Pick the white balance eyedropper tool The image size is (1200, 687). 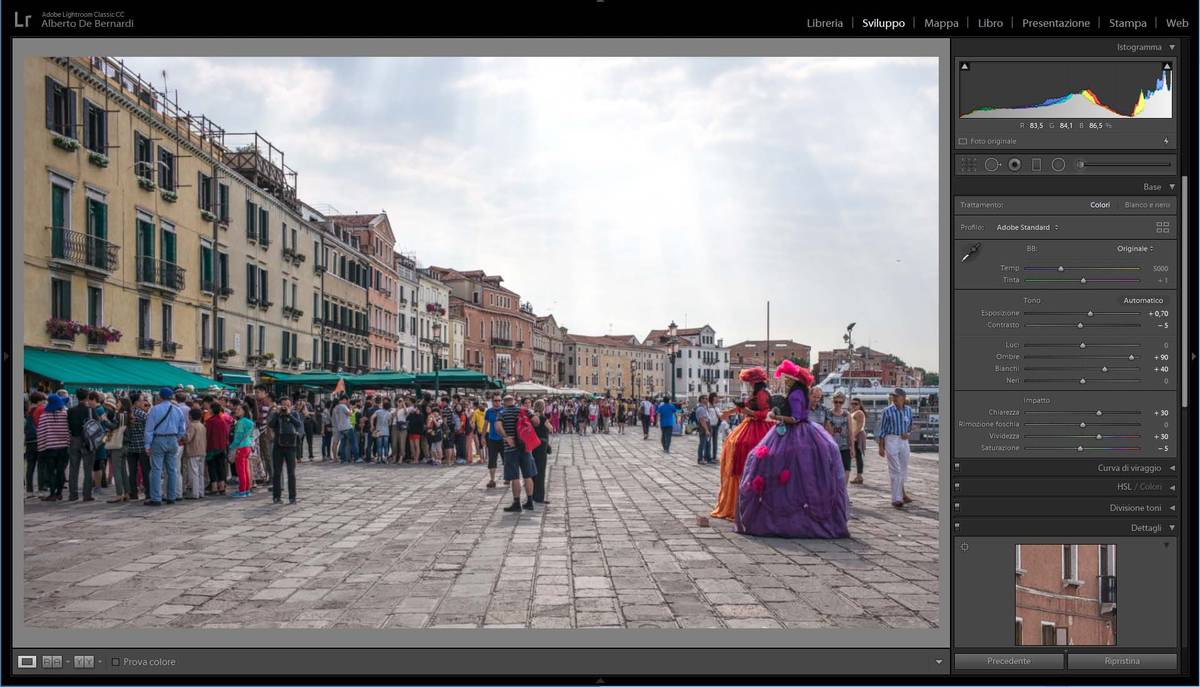click(971, 254)
